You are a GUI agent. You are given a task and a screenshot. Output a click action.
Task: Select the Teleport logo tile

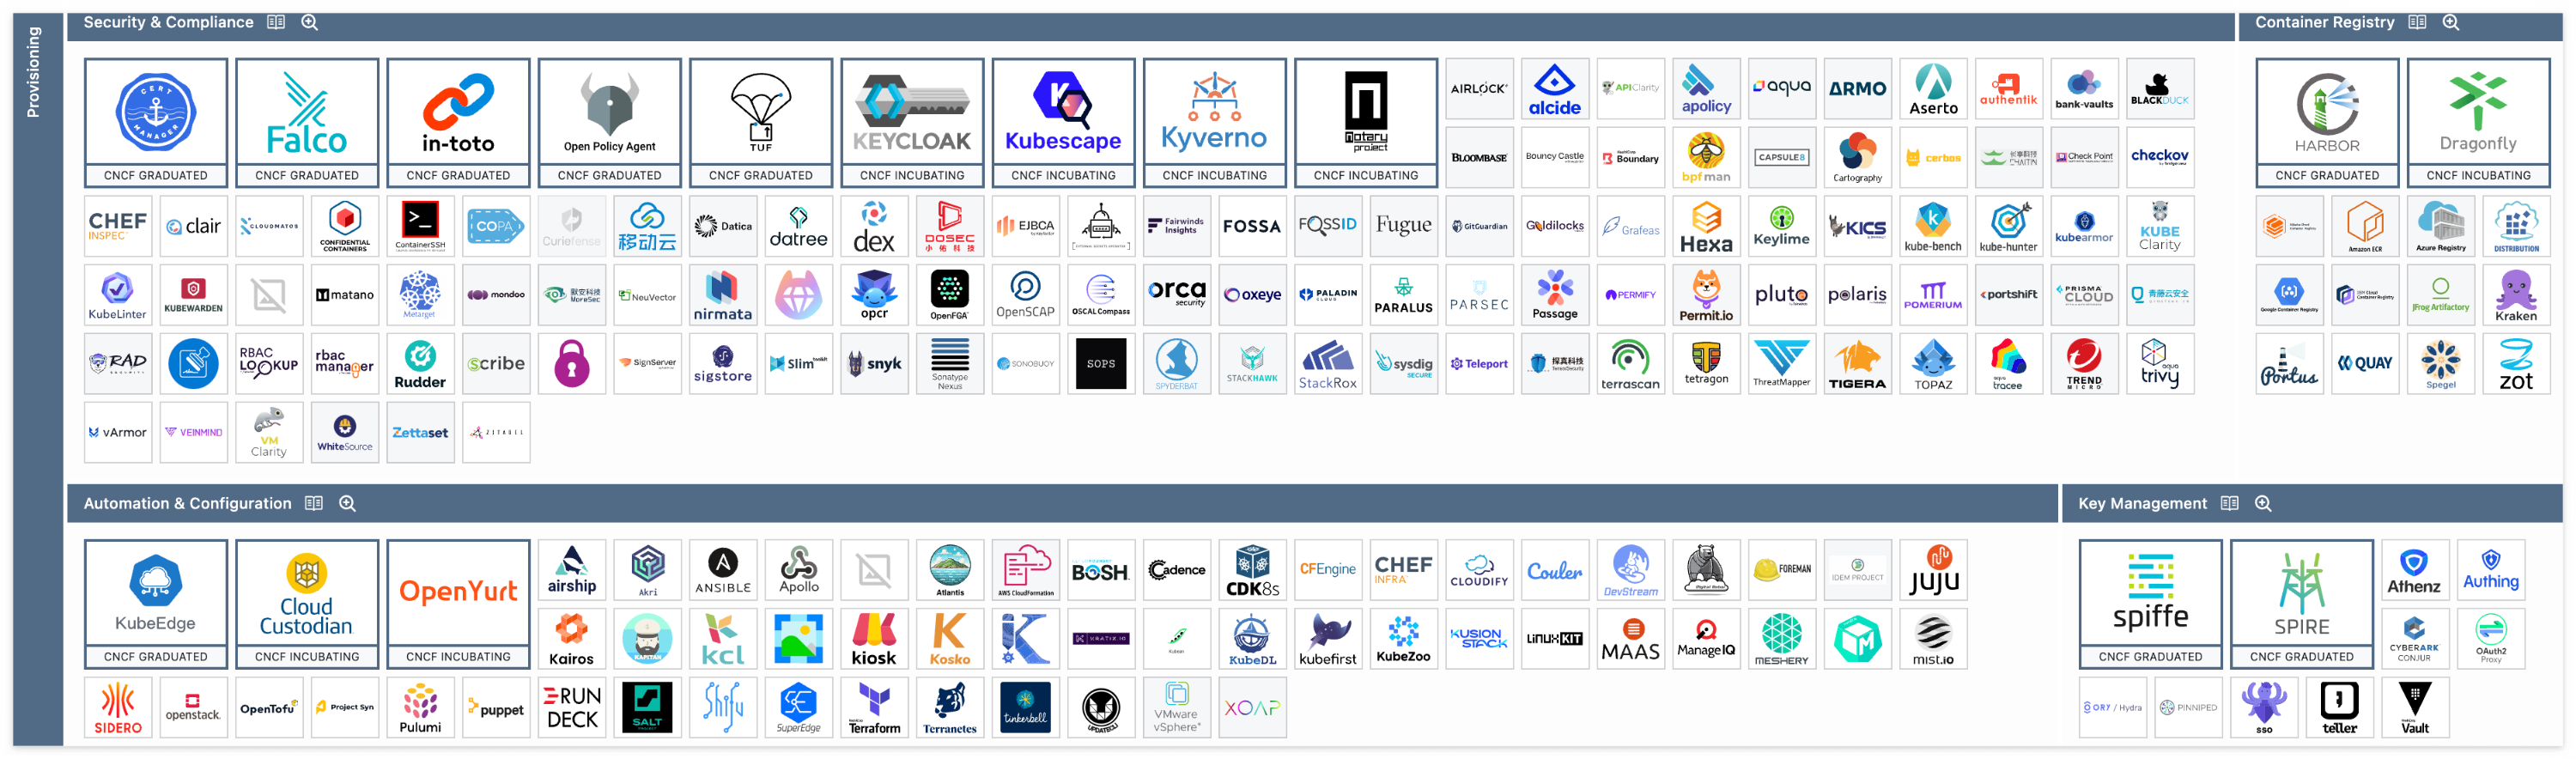pyautogui.click(x=1479, y=364)
